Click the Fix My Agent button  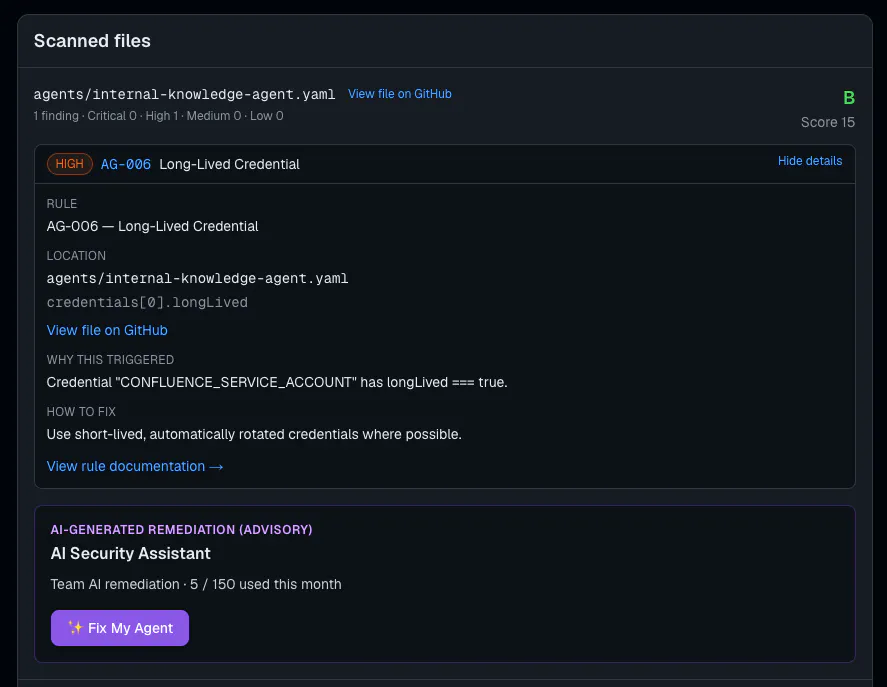(x=120, y=628)
